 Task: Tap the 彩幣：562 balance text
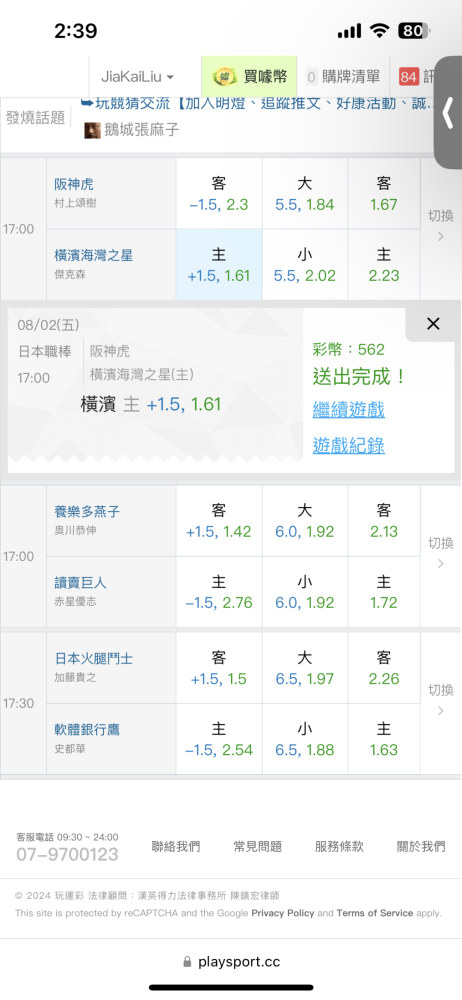click(x=348, y=349)
